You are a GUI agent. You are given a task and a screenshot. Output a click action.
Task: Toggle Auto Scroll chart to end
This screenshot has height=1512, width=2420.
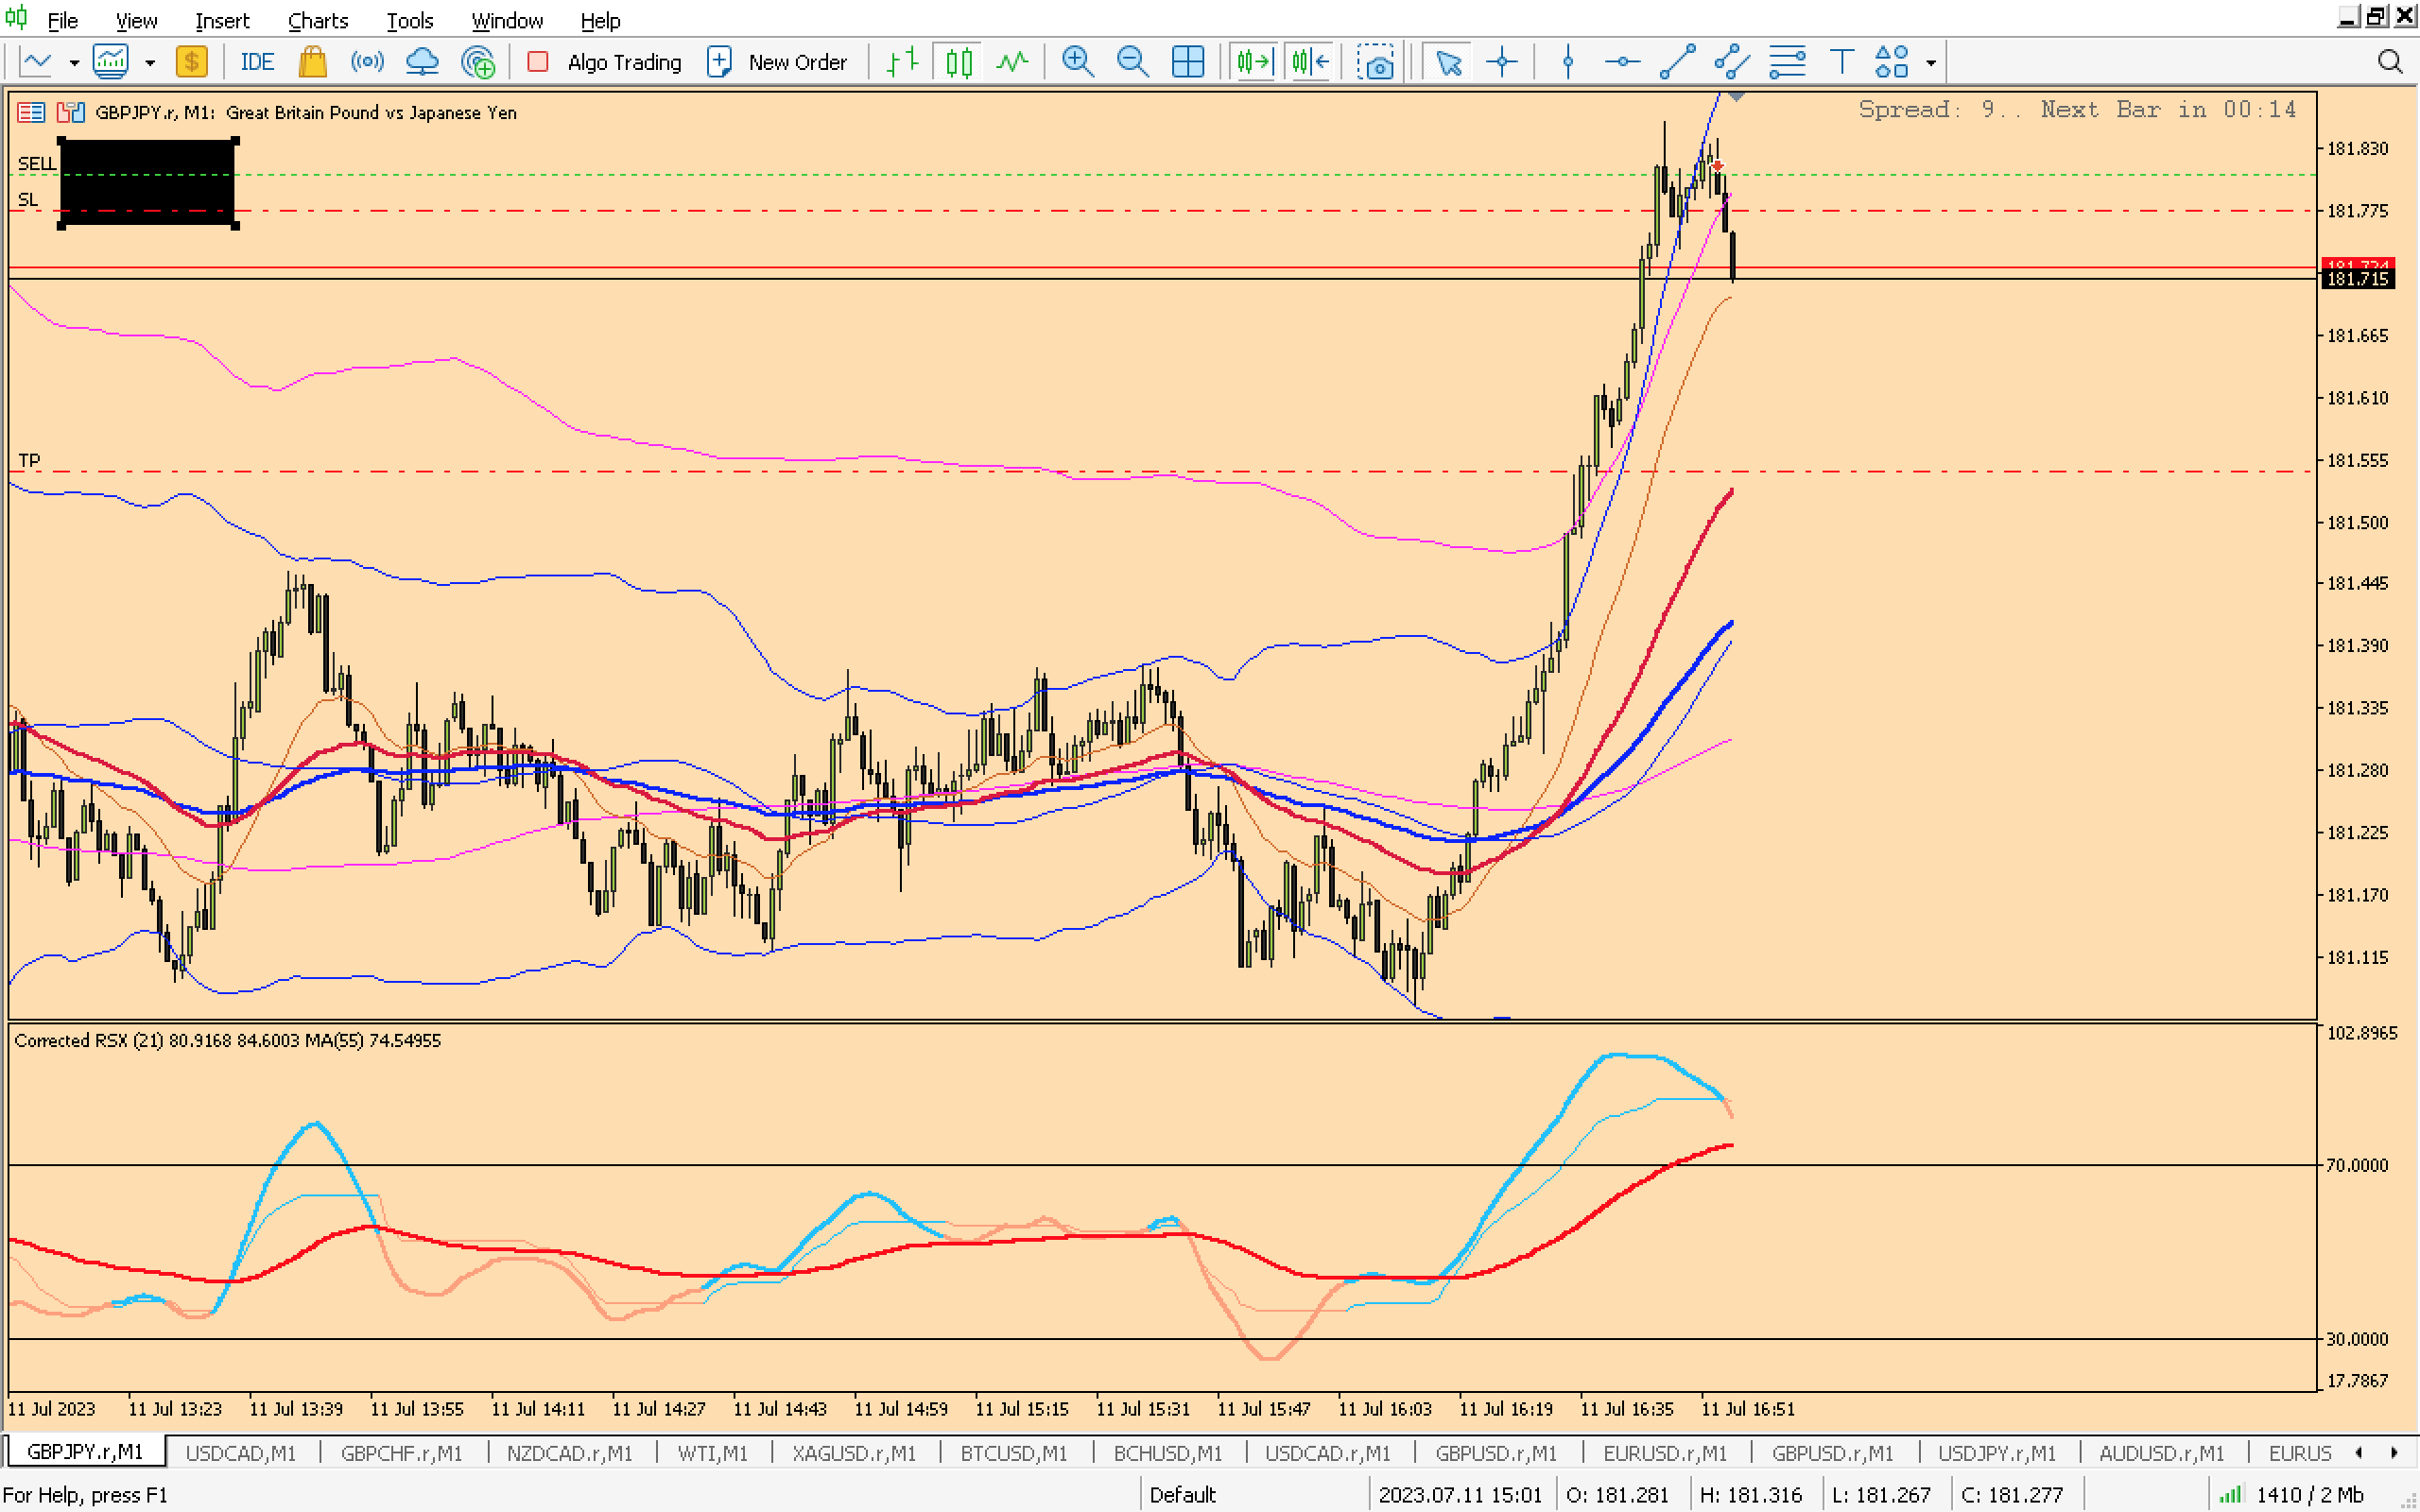click(1253, 62)
